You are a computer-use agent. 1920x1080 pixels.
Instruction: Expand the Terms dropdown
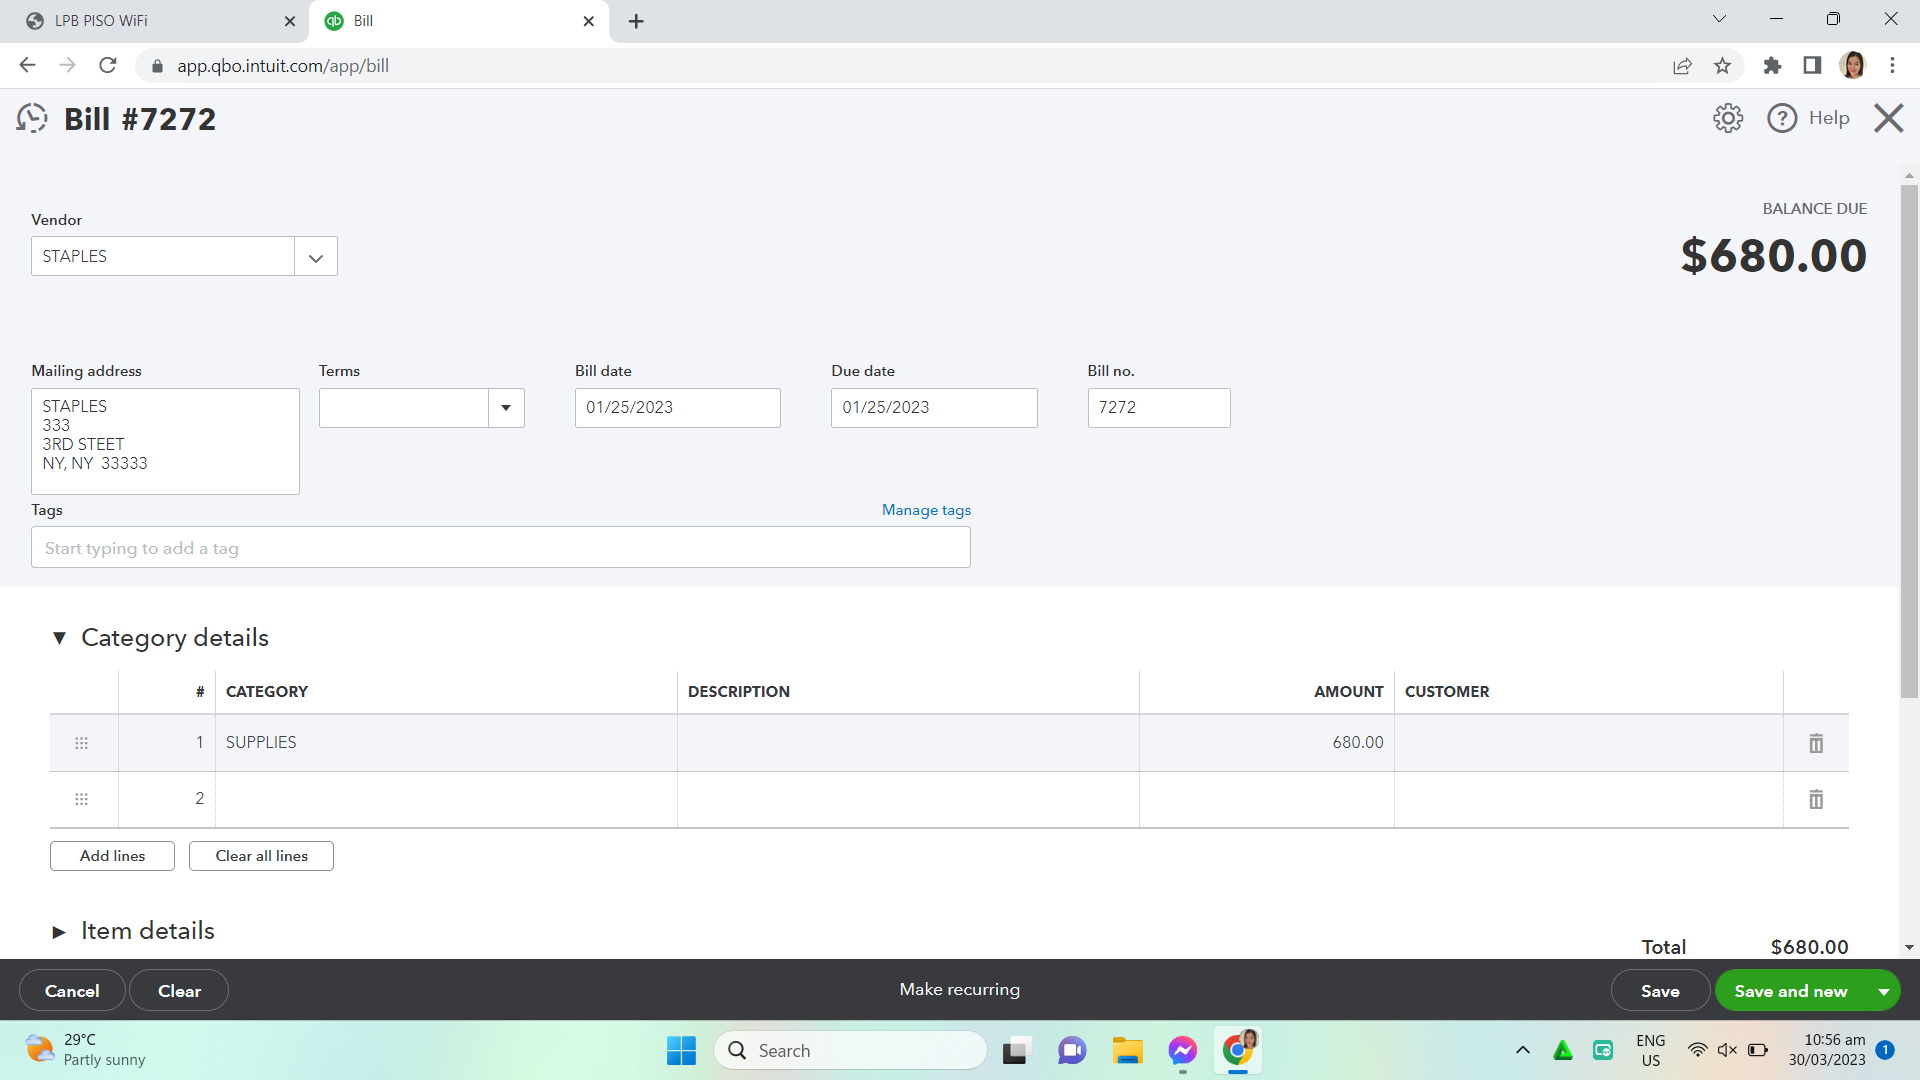click(x=506, y=408)
